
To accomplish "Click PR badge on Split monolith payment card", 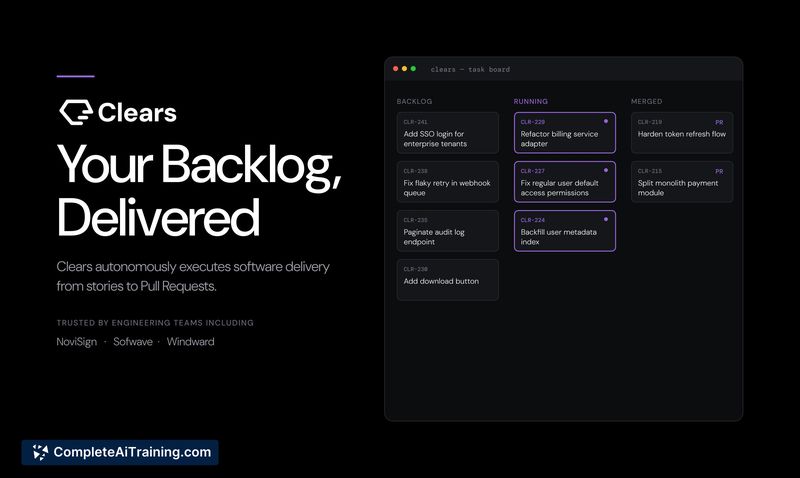I will (x=719, y=171).
